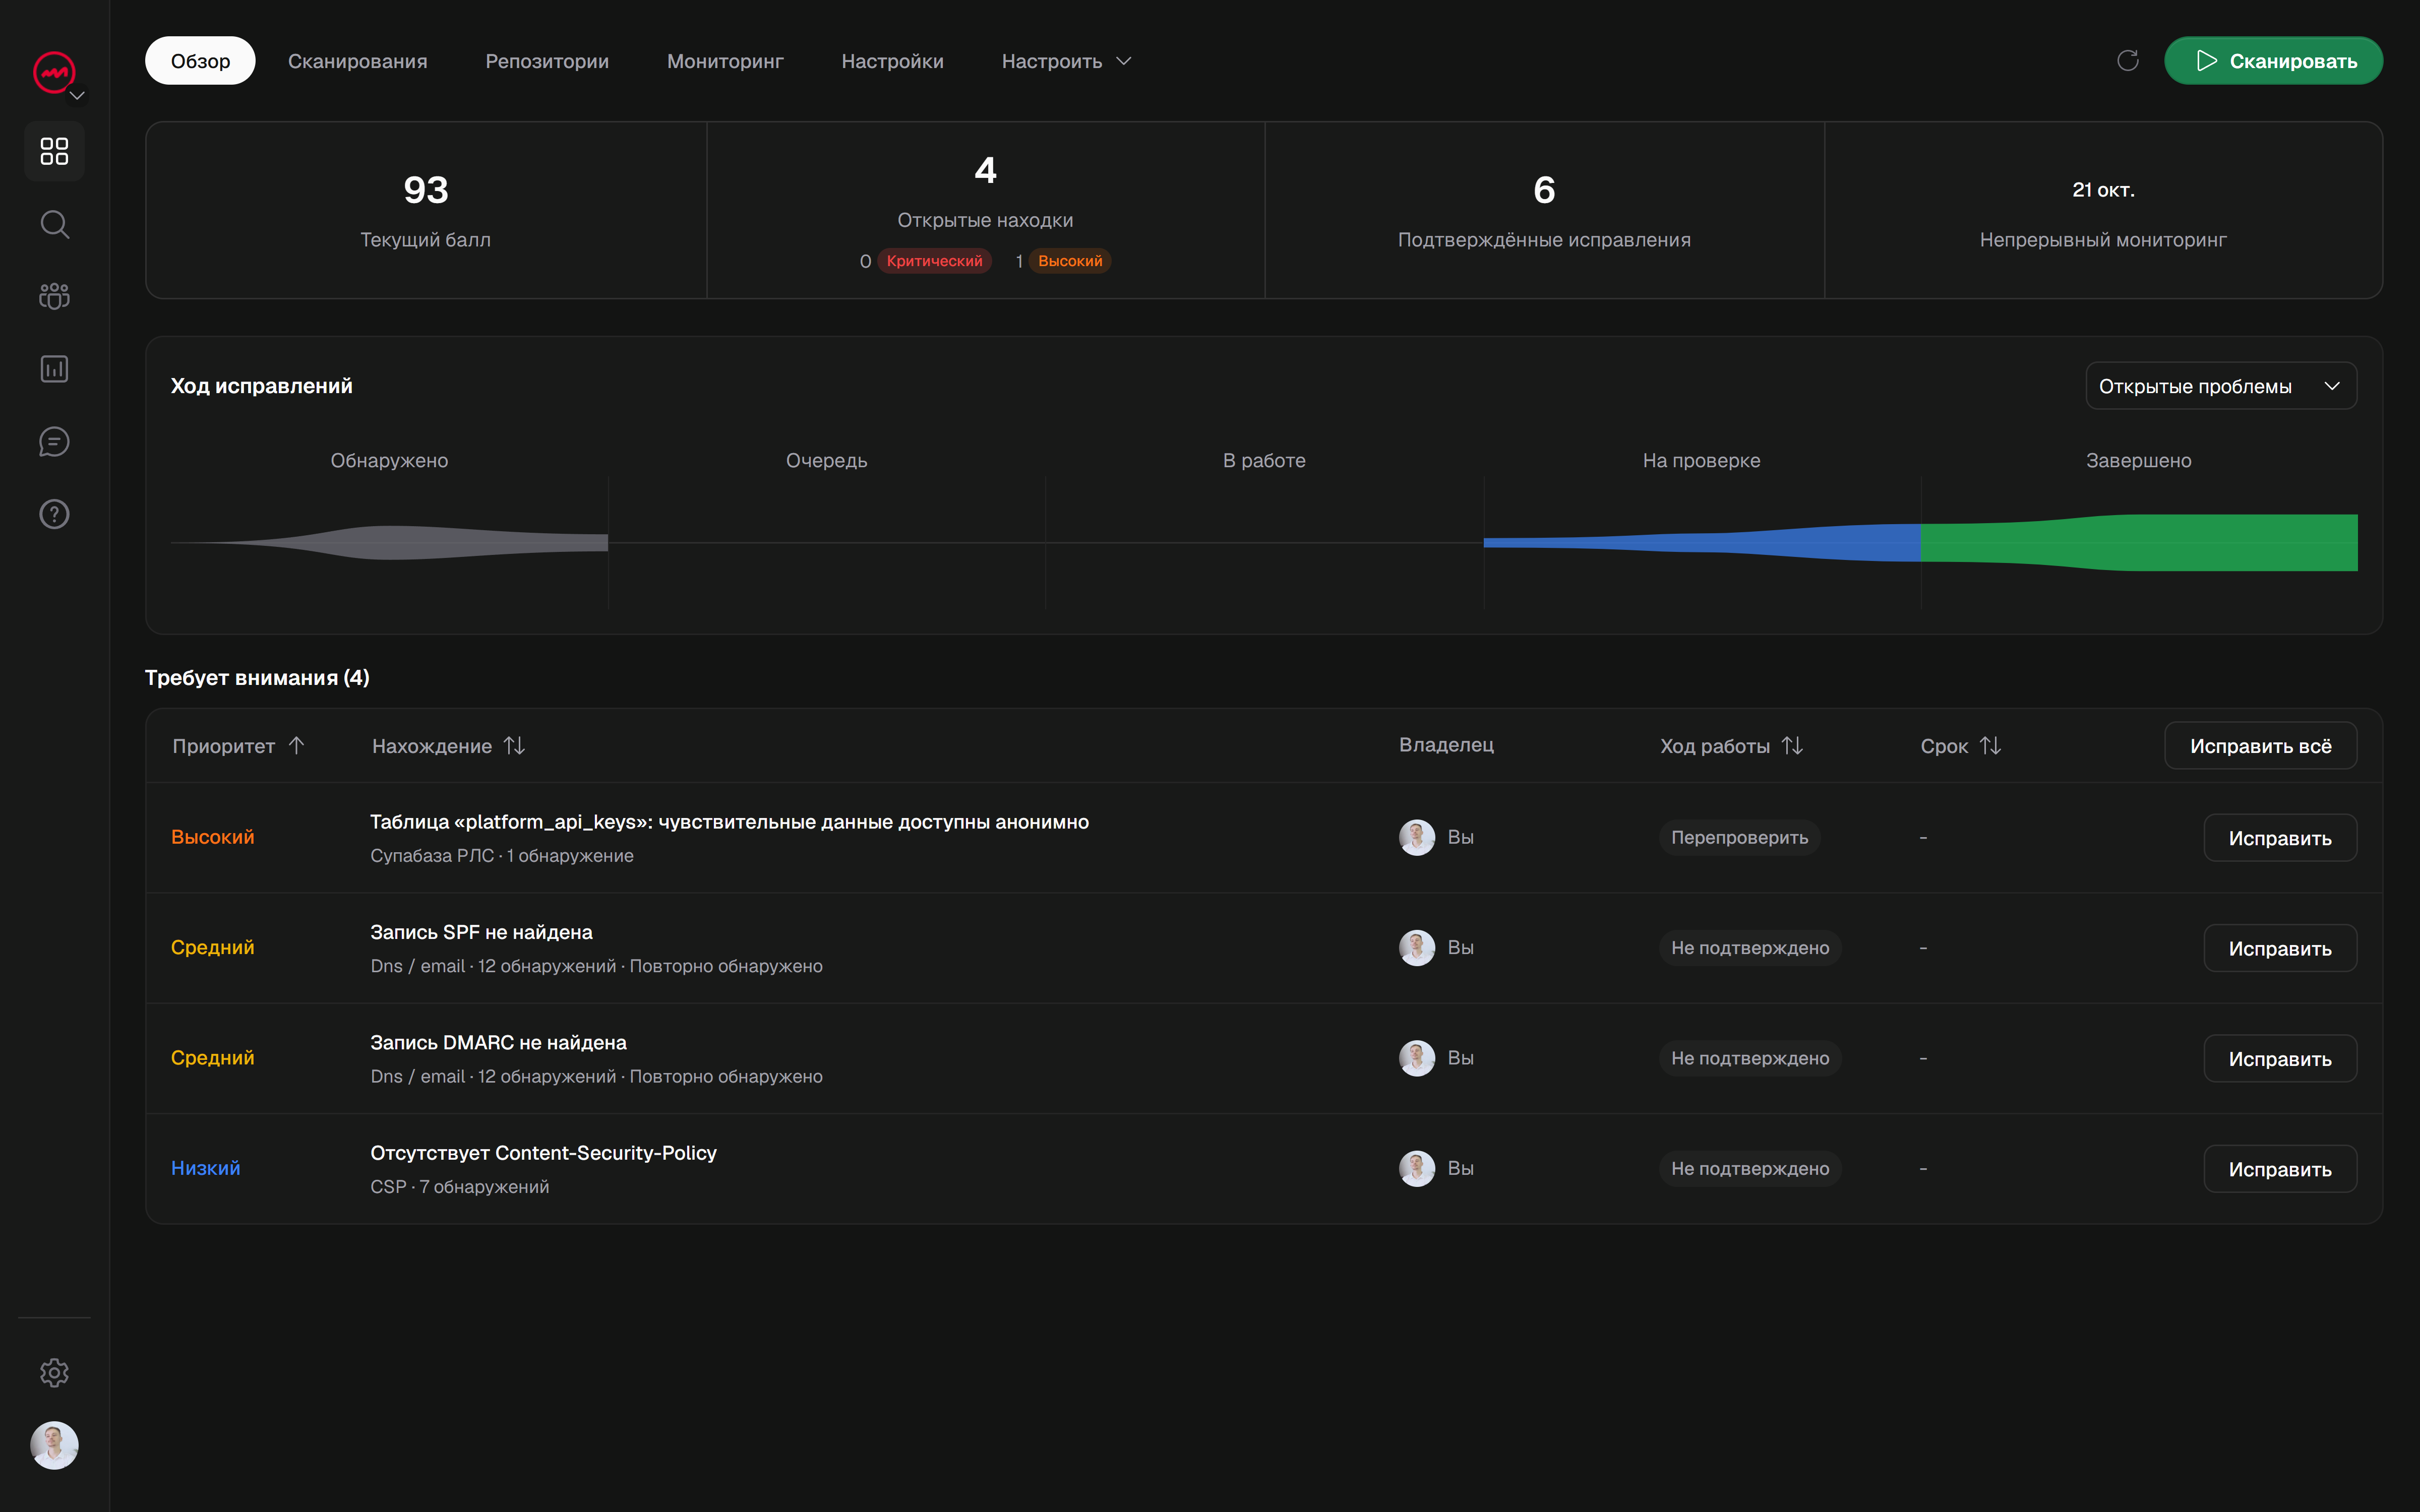Click the green Сканировать button
This screenshot has width=2420, height=1512.
(2273, 61)
